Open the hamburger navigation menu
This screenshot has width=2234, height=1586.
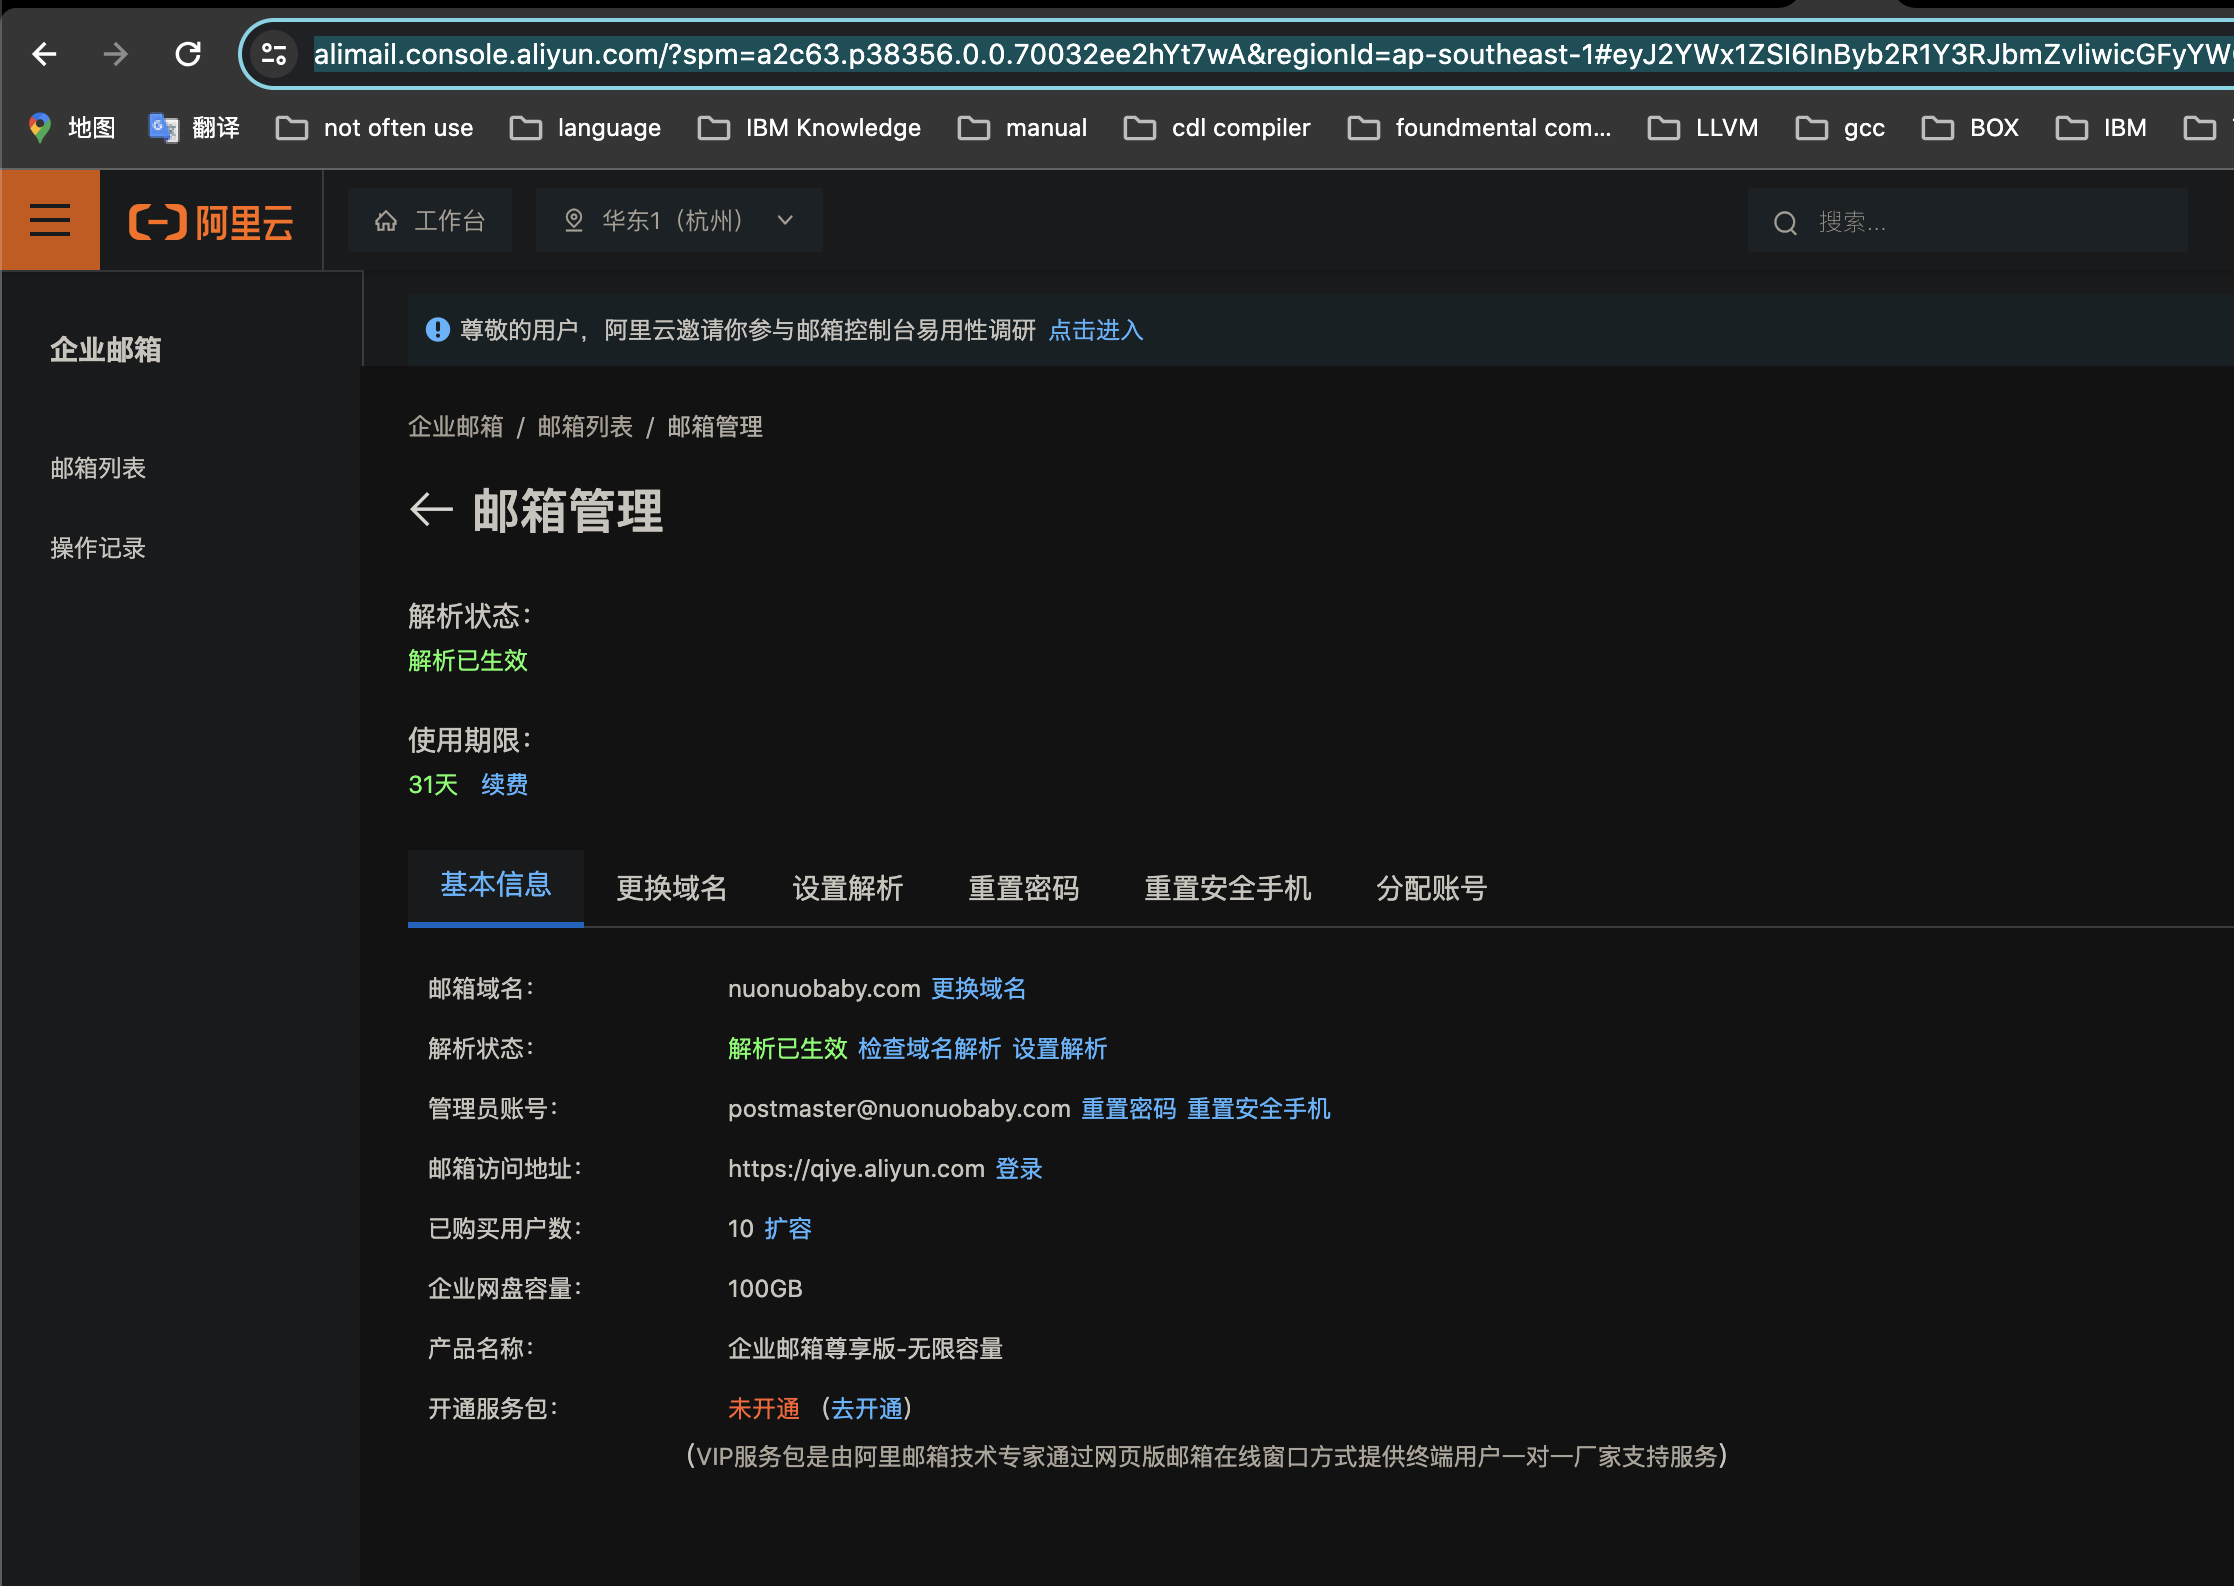pyautogui.click(x=50, y=219)
